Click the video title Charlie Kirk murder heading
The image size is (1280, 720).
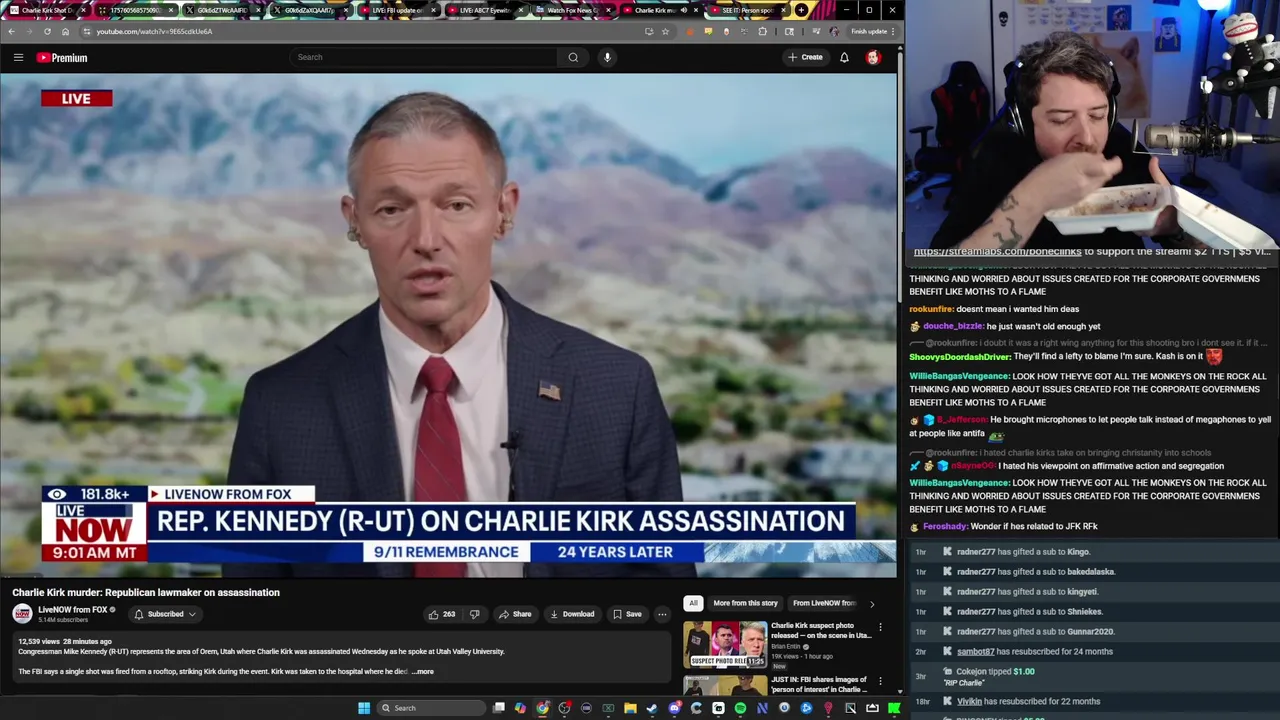(x=146, y=592)
